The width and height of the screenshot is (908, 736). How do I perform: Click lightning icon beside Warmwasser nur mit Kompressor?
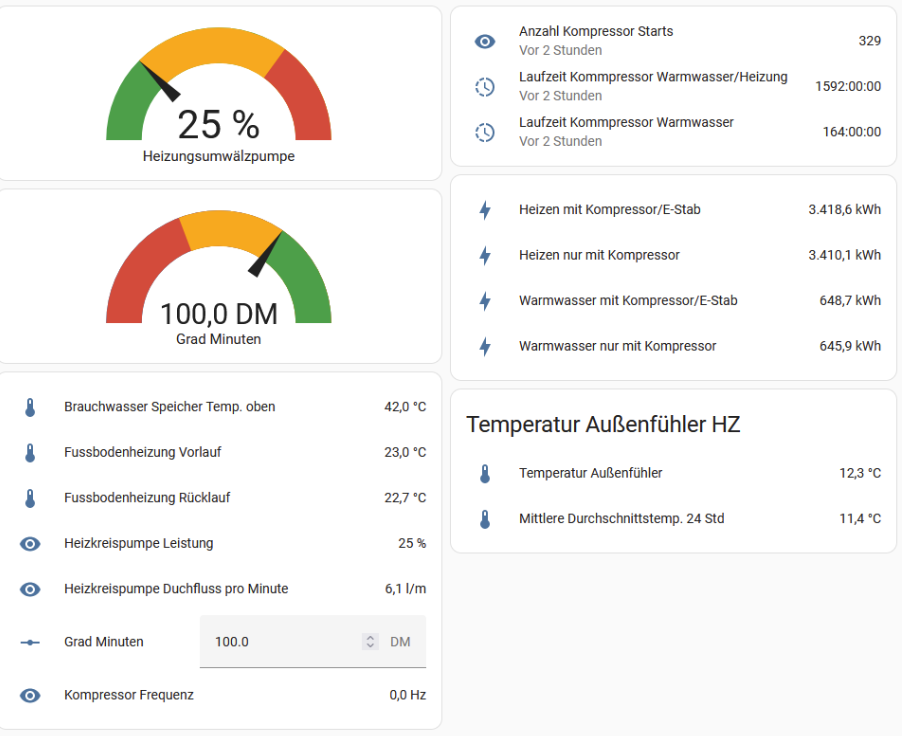click(x=485, y=346)
